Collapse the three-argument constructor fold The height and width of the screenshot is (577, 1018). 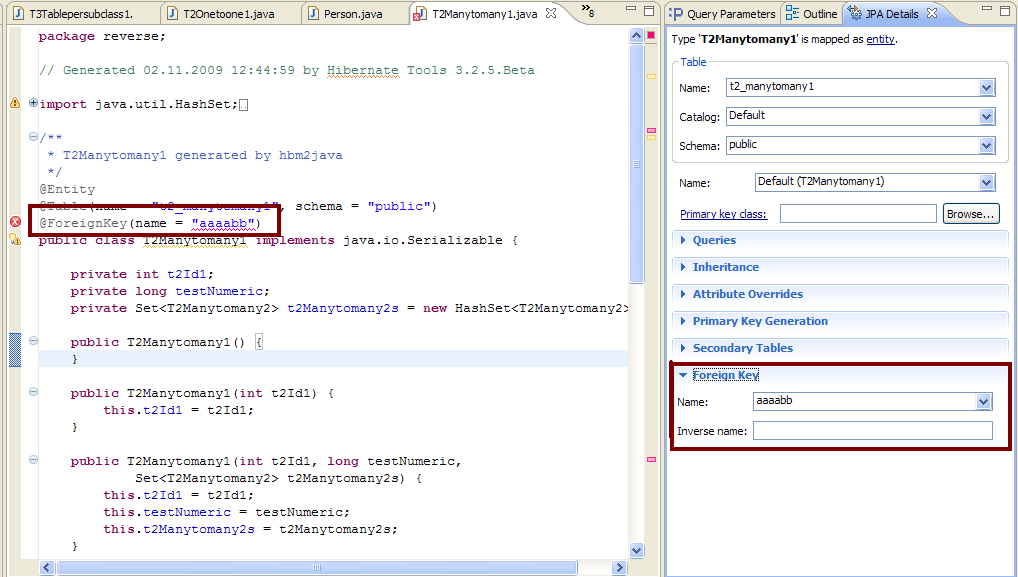pyautogui.click(x=33, y=460)
